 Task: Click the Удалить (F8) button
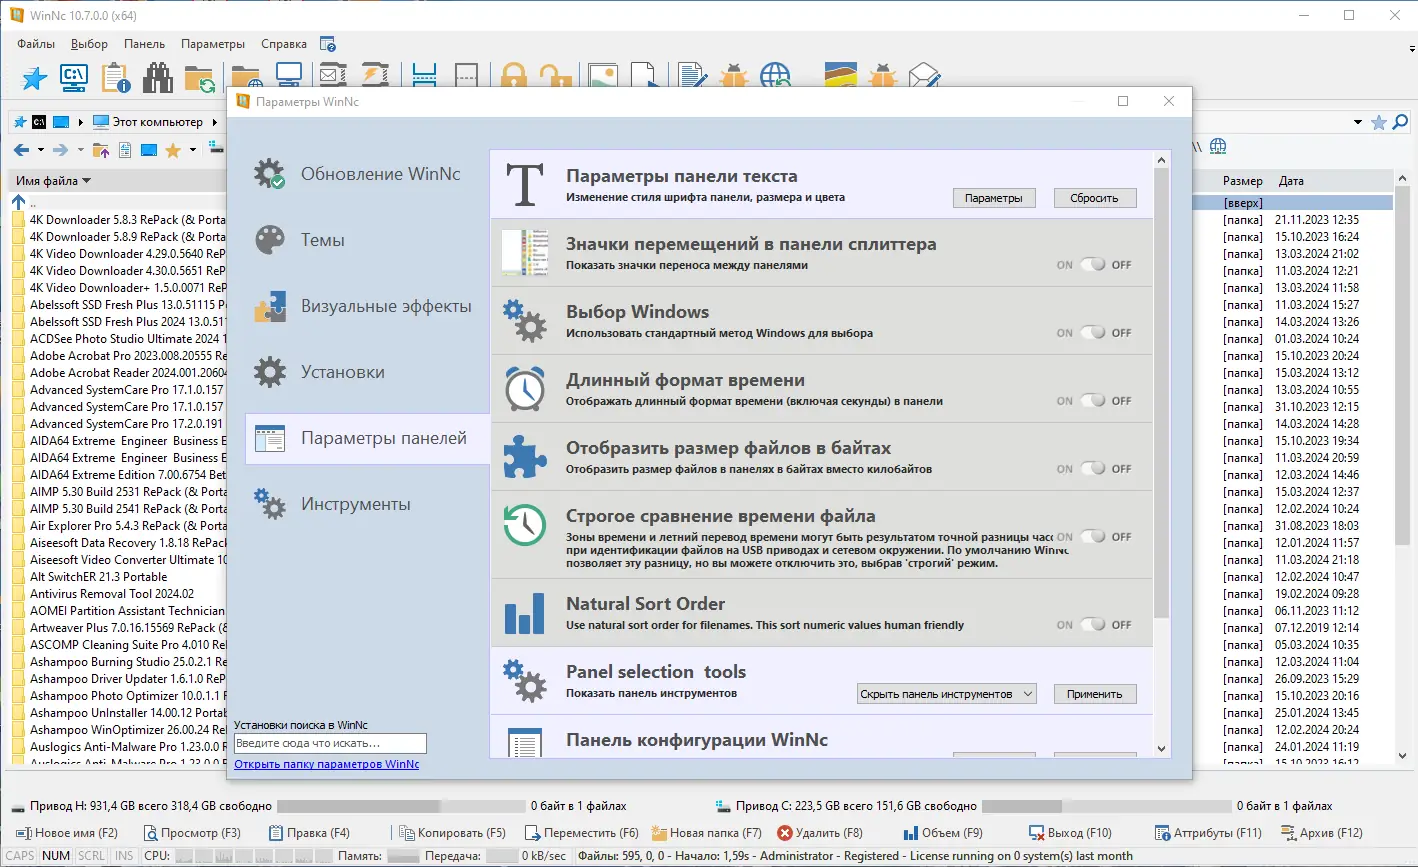(820, 832)
